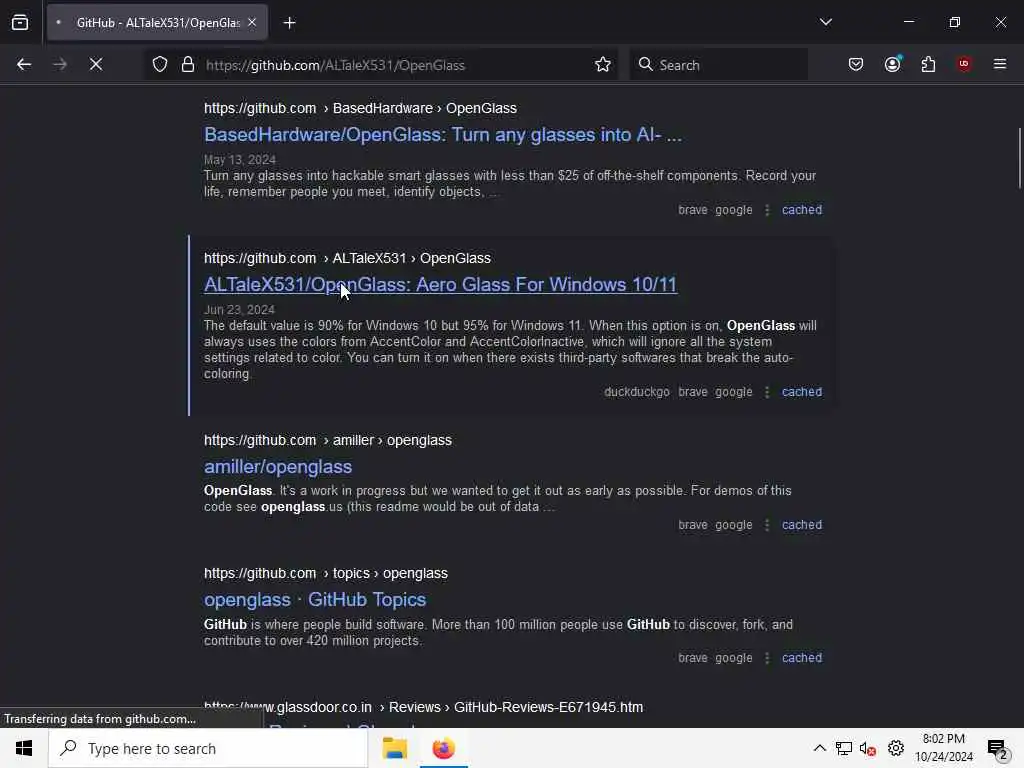The width and height of the screenshot is (1024, 768).
Task: Open Save to Pocket icon
Action: (856, 65)
